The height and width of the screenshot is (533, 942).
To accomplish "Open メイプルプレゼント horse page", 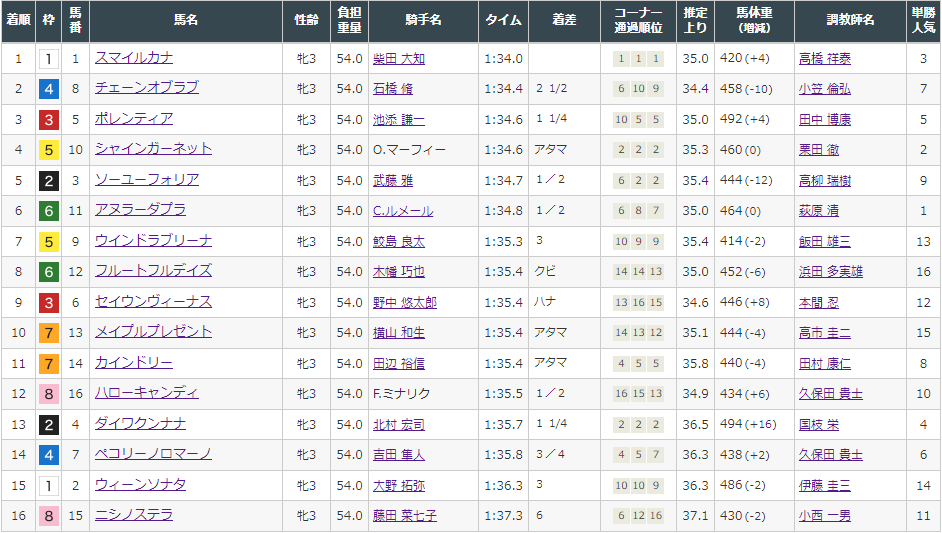I will 153,332.
